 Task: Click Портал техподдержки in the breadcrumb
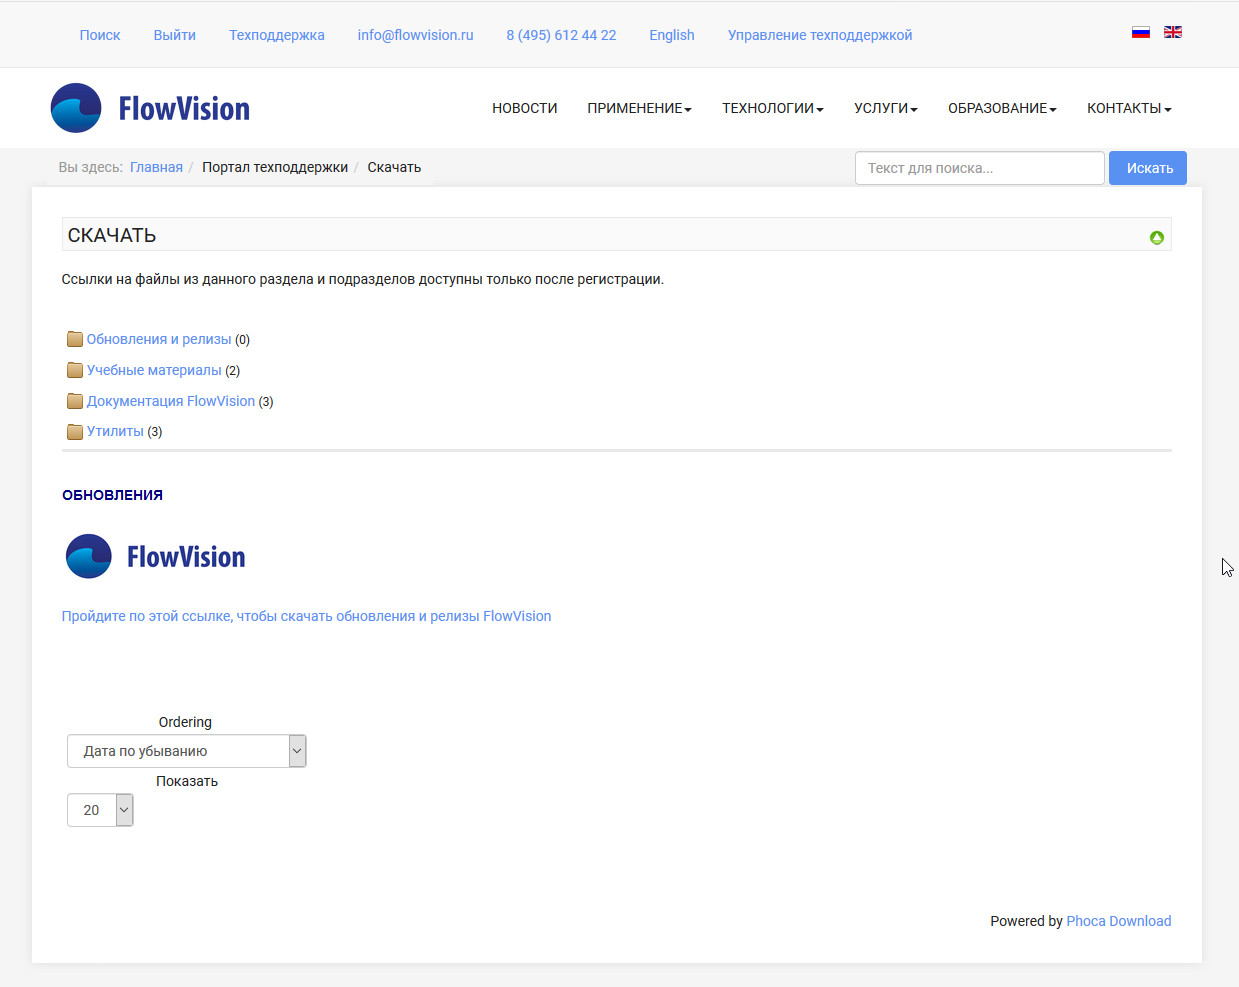click(275, 167)
